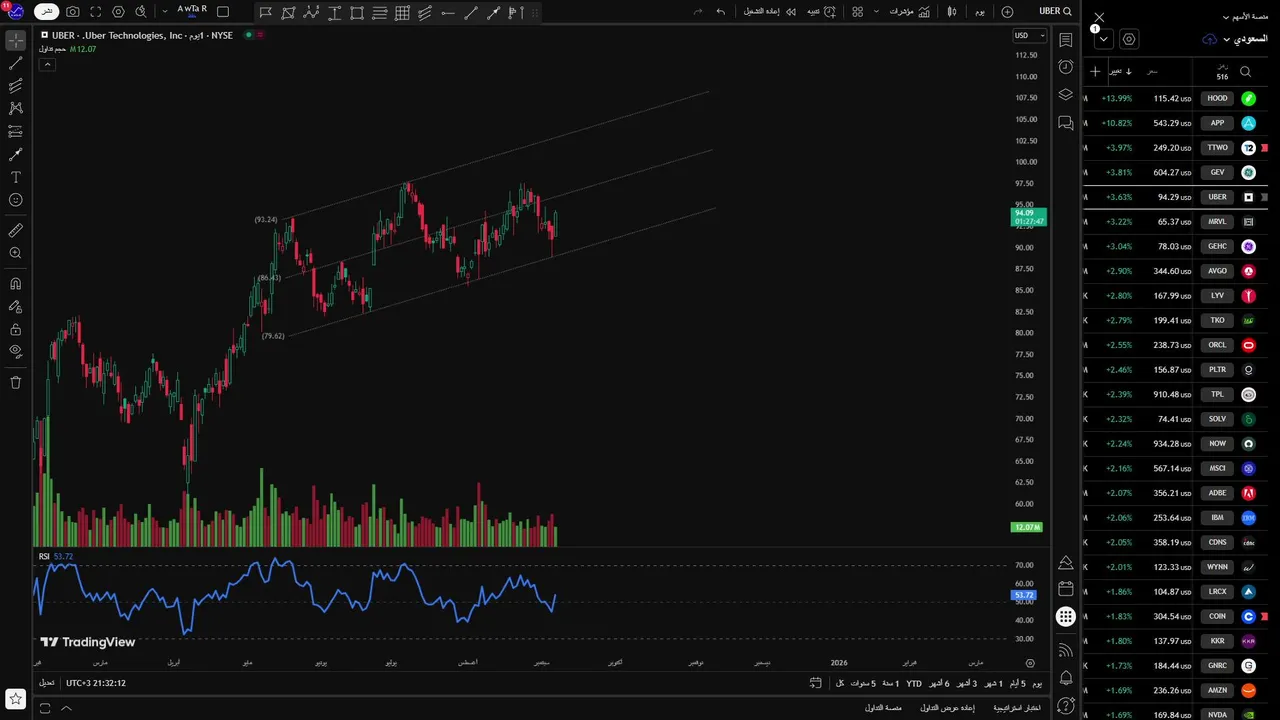Open the forecasting and measurement tools

point(16,131)
